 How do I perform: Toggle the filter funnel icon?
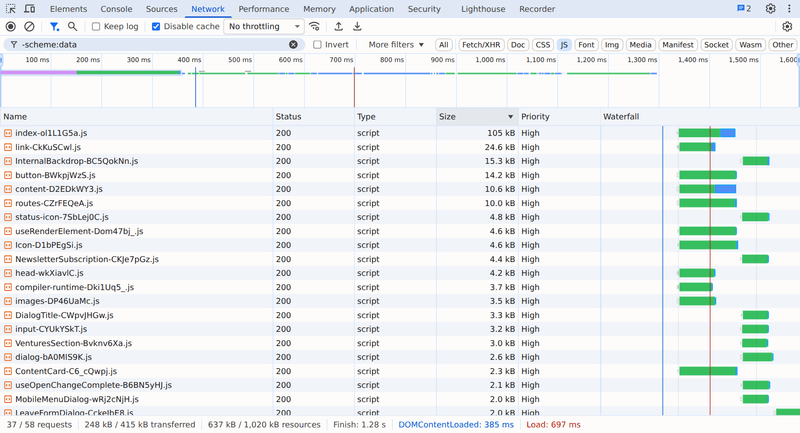(x=54, y=27)
